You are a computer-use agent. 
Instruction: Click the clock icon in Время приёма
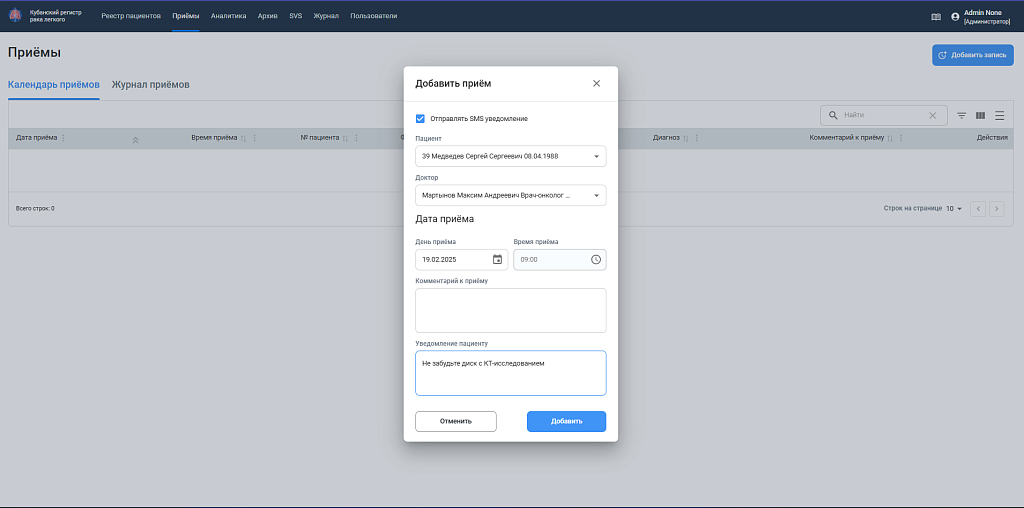coord(596,259)
